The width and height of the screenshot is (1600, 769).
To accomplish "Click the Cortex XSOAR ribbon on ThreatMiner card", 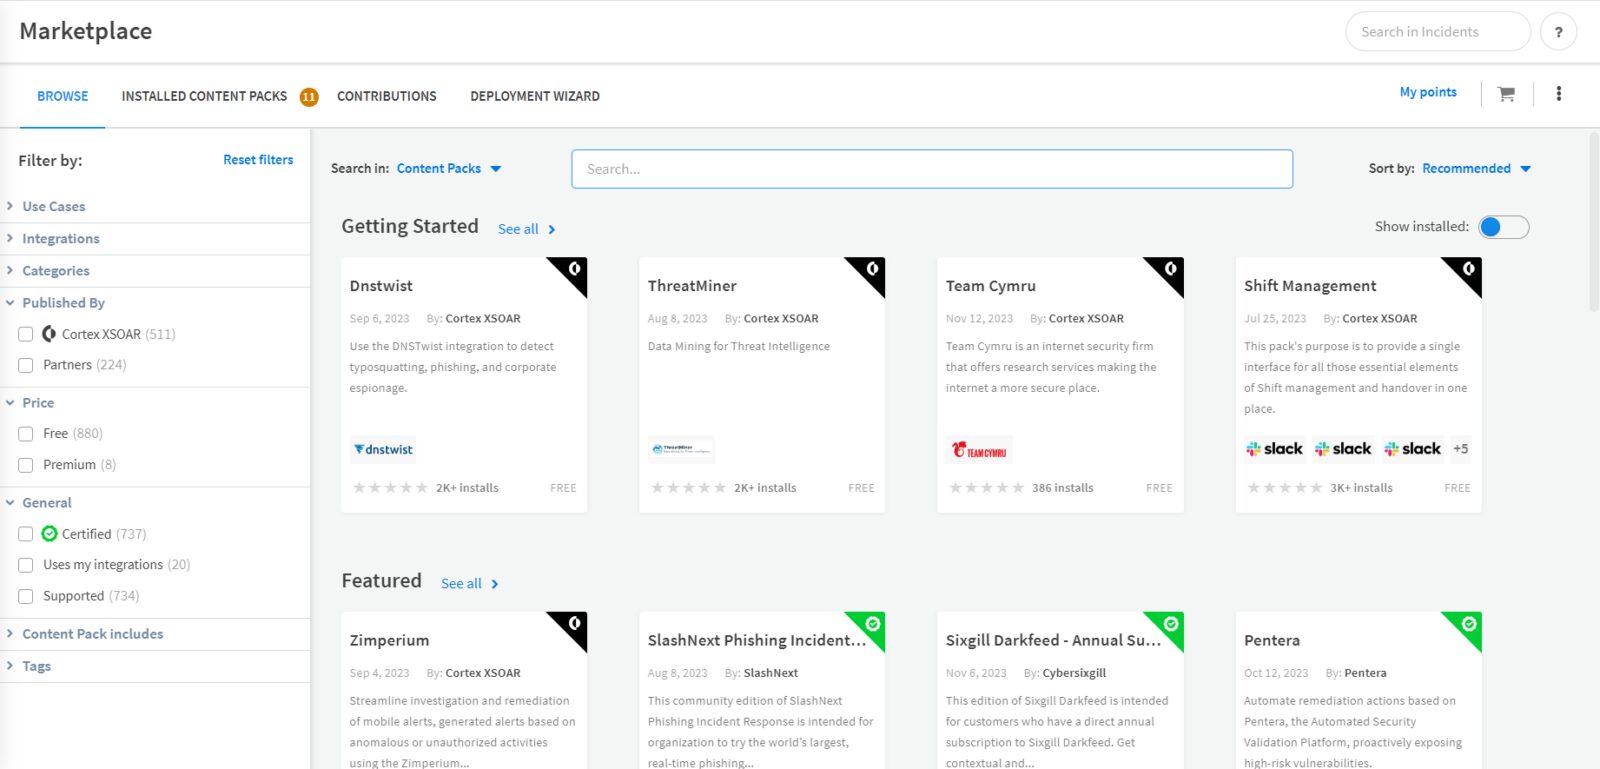I will click(x=871, y=271).
